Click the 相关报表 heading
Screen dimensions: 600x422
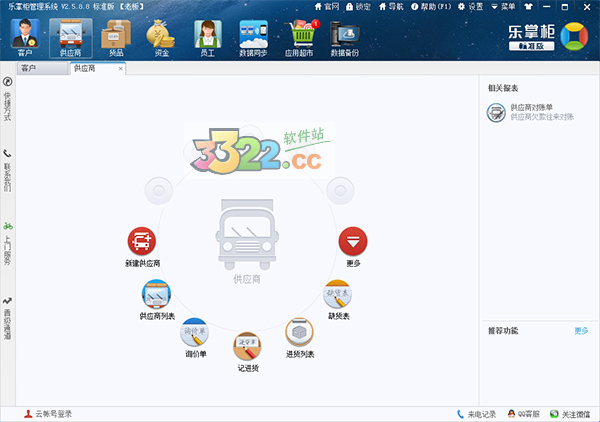[503, 88]
